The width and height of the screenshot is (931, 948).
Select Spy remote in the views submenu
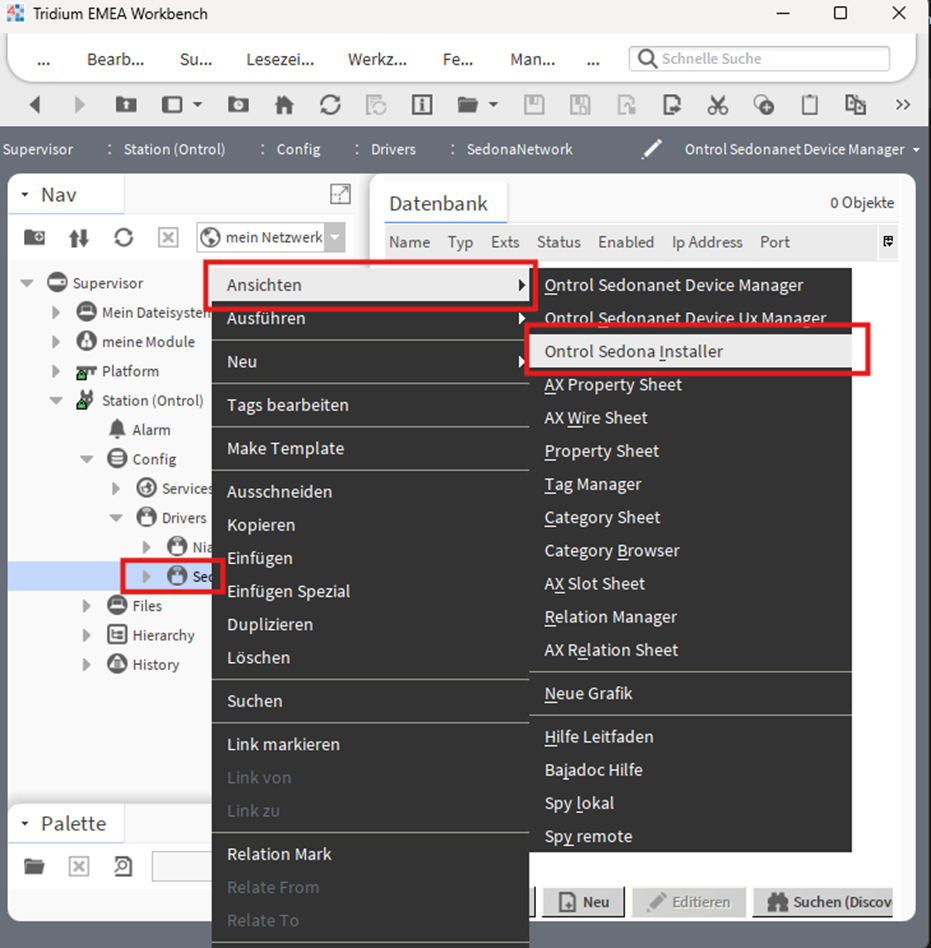[x=690, y=836]
